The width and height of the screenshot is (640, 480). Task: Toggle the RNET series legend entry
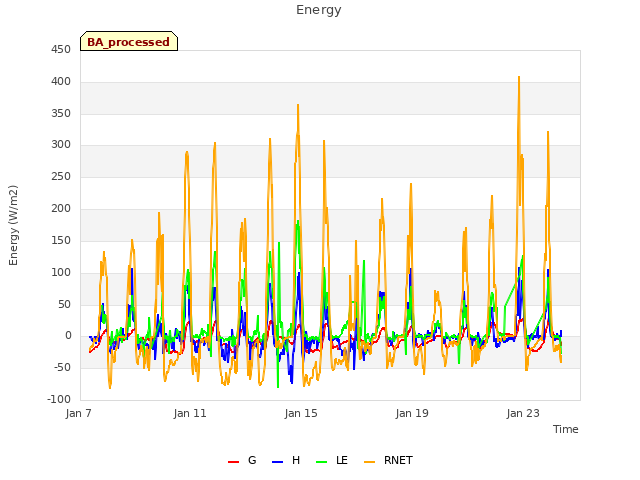(388, 460)
